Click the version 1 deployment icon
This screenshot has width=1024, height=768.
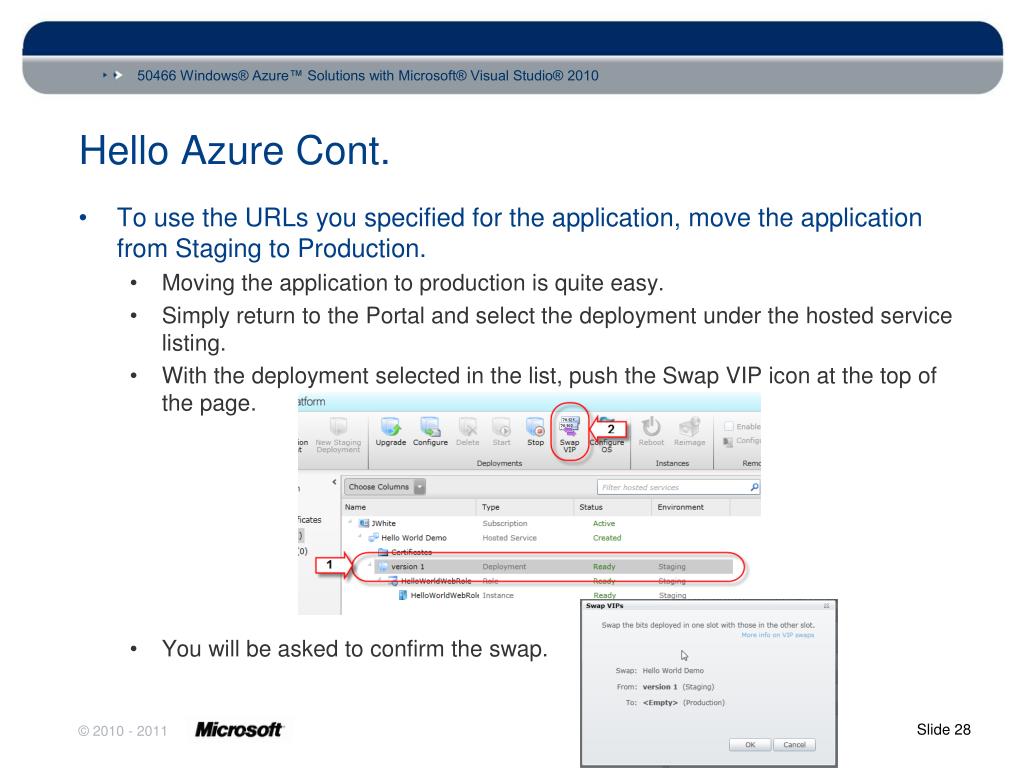click(383, 567)
